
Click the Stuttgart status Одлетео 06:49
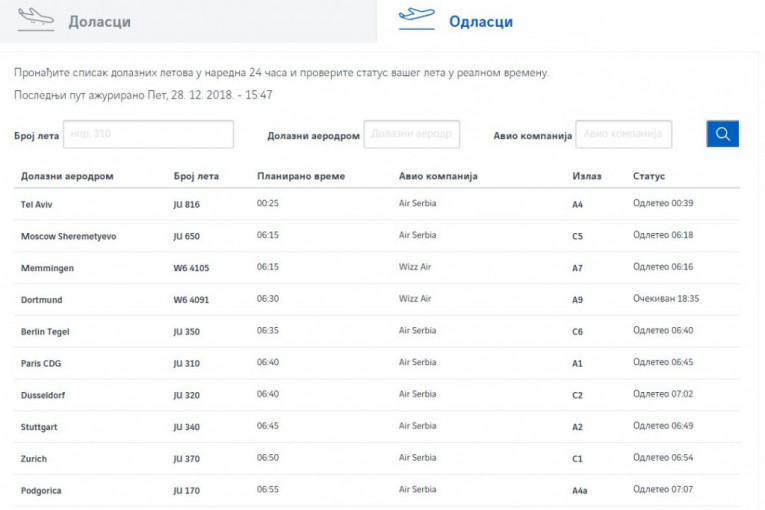coord(663,427)
